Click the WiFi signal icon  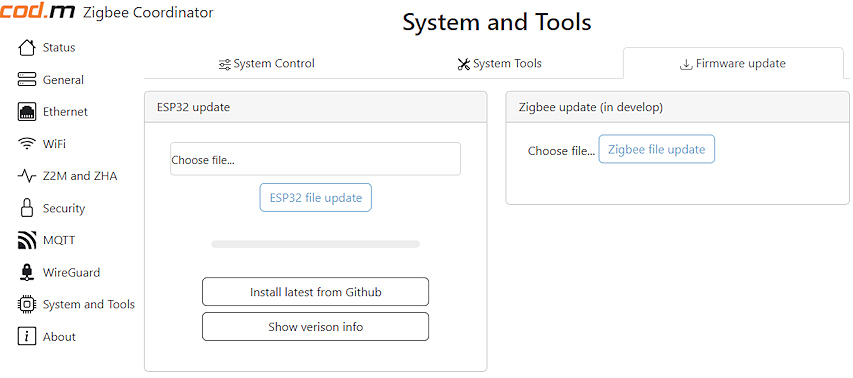point(27,144)
